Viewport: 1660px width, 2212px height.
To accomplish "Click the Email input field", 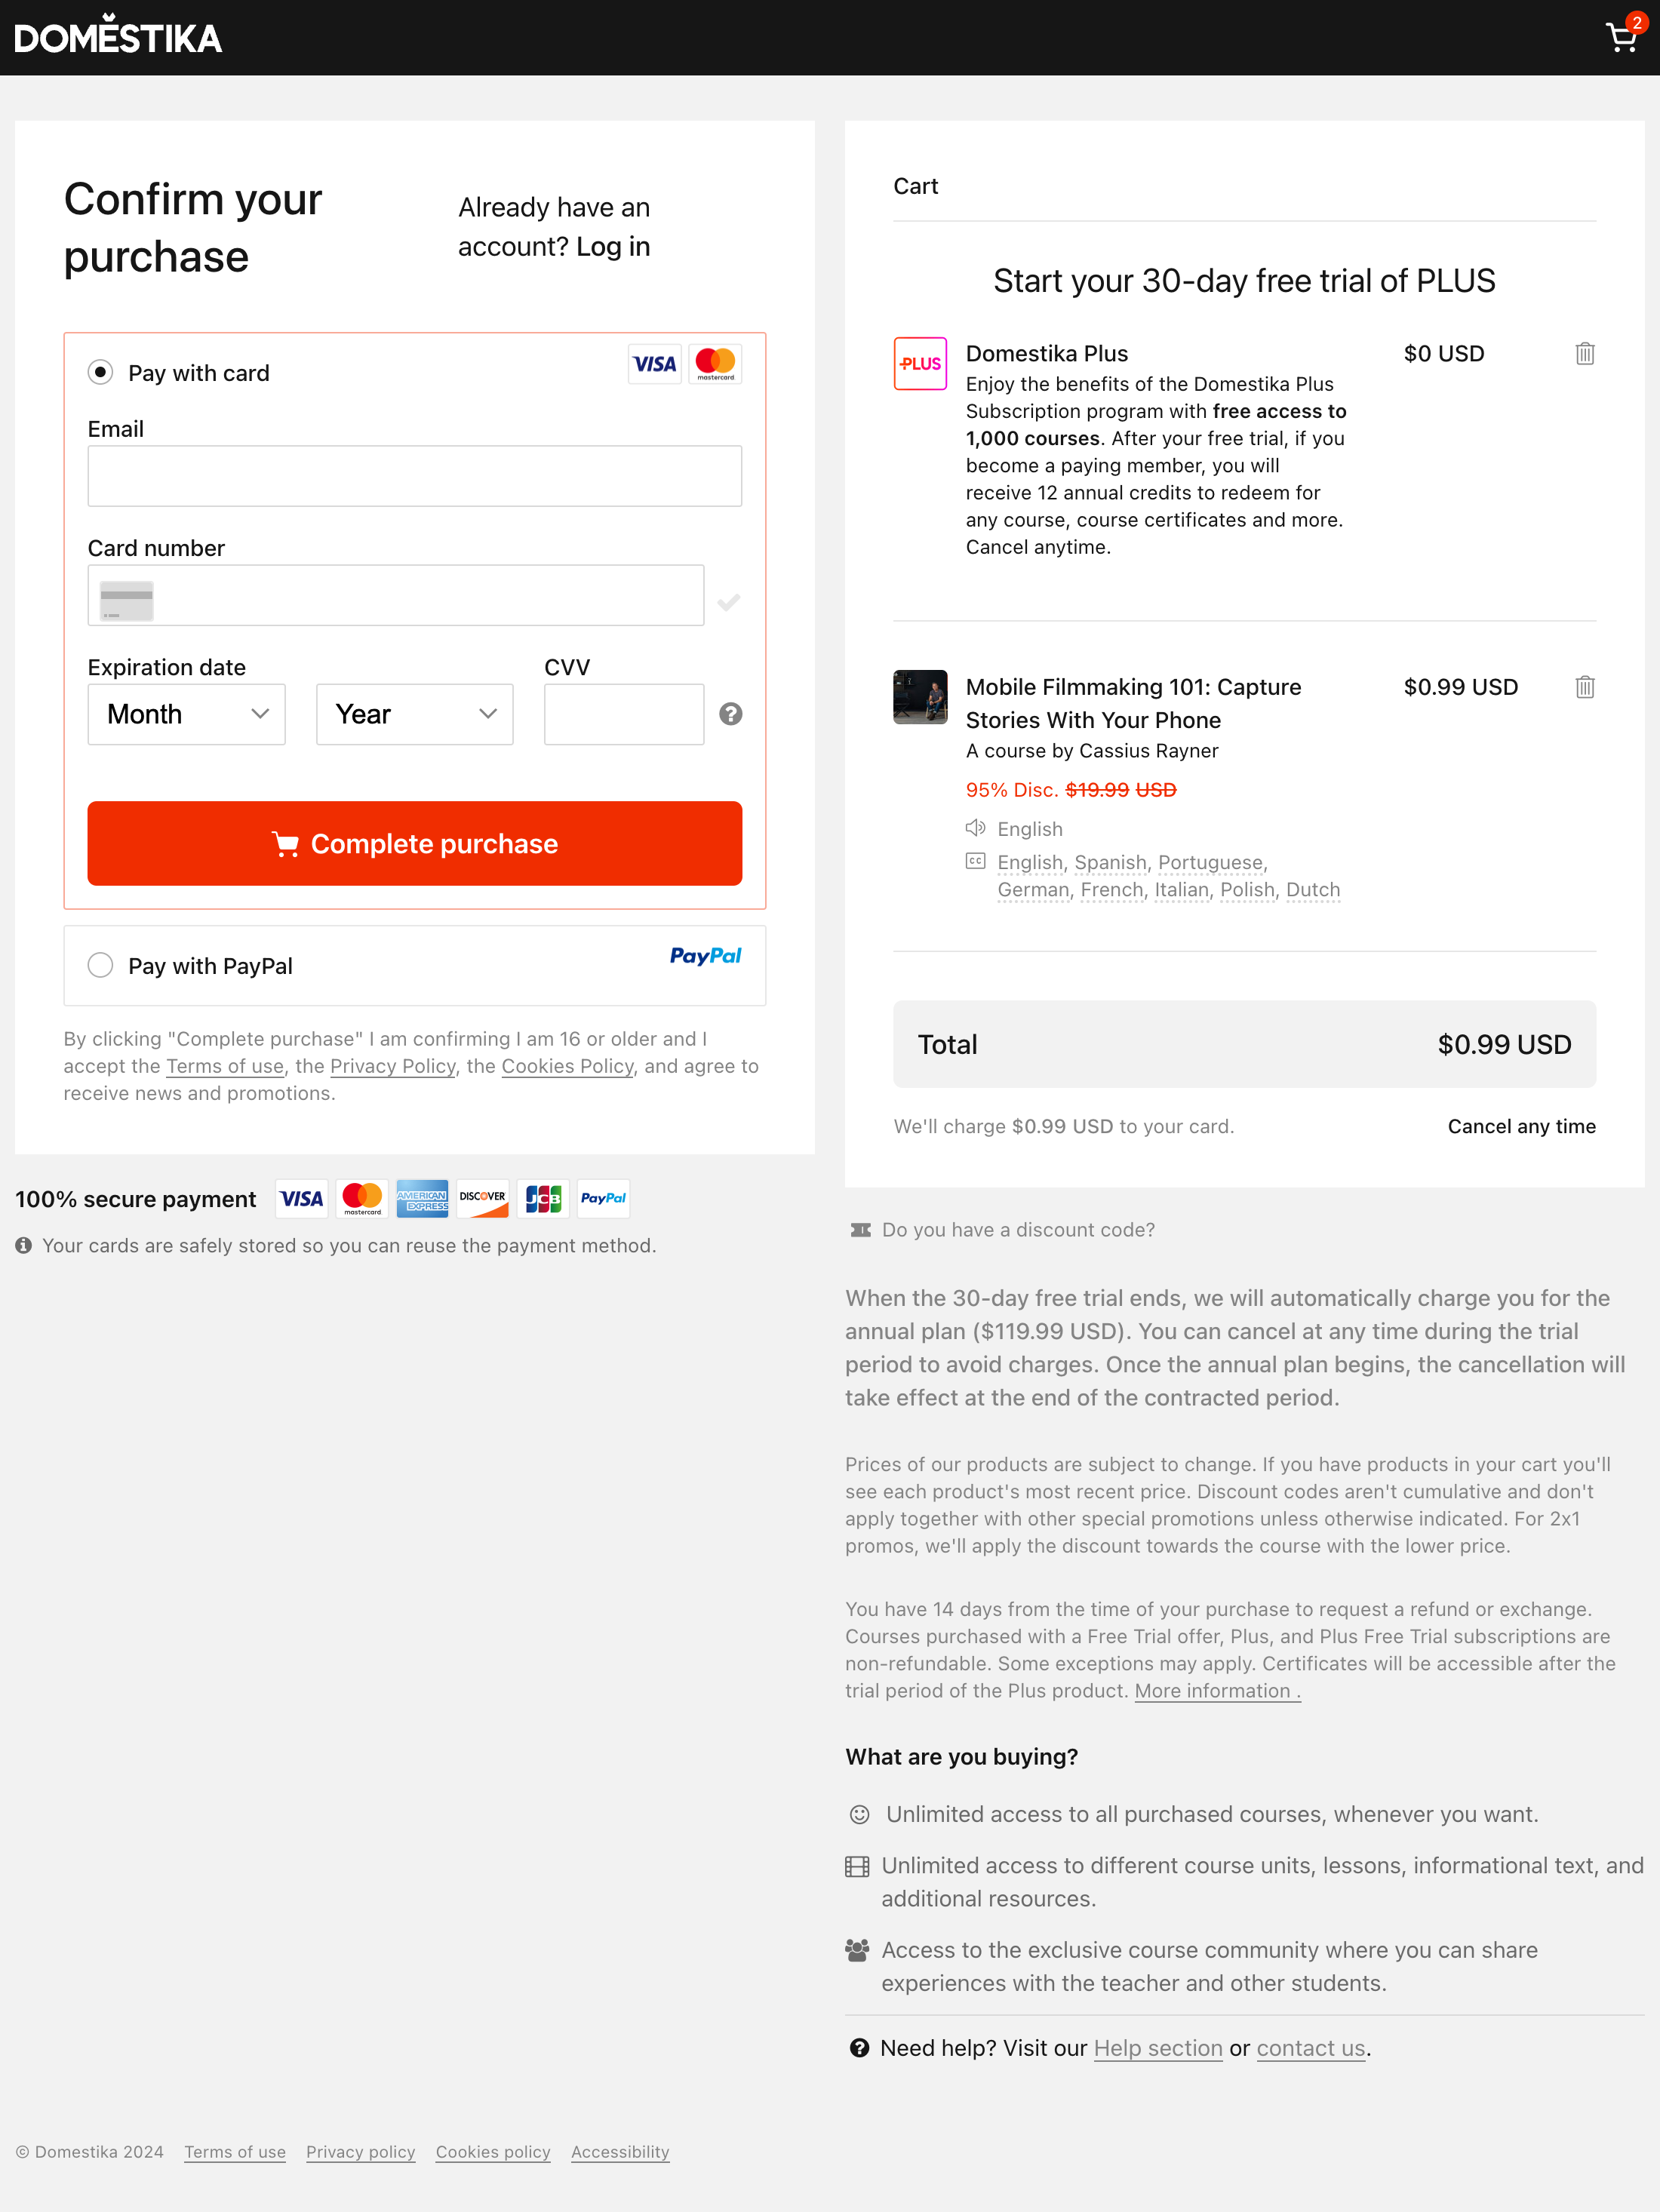I will [414, 476].
